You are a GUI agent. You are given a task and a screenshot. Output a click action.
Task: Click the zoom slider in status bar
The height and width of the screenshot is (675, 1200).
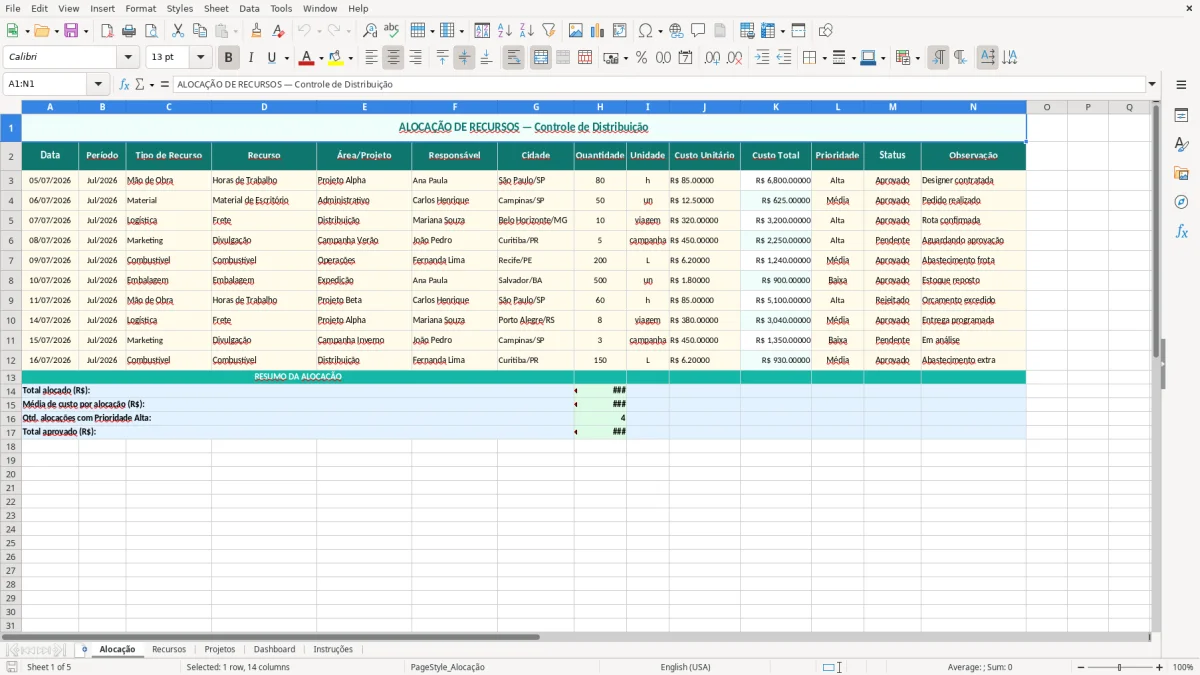[x=1119, y=667]
